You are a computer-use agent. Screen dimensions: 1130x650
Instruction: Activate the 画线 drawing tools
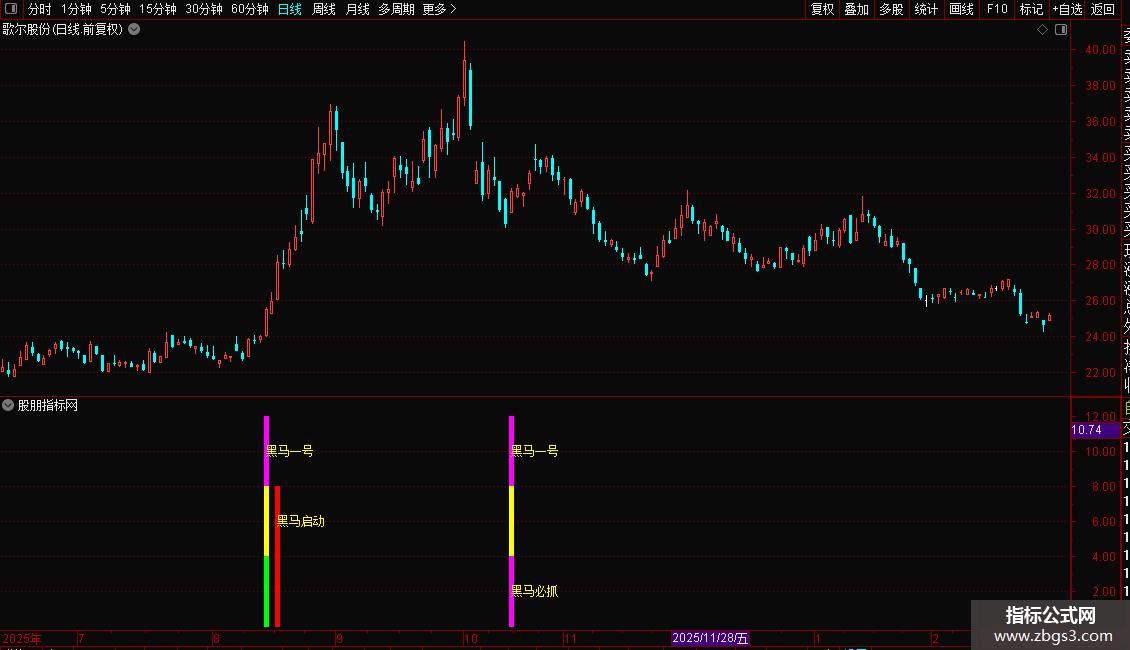pos(961,9)
